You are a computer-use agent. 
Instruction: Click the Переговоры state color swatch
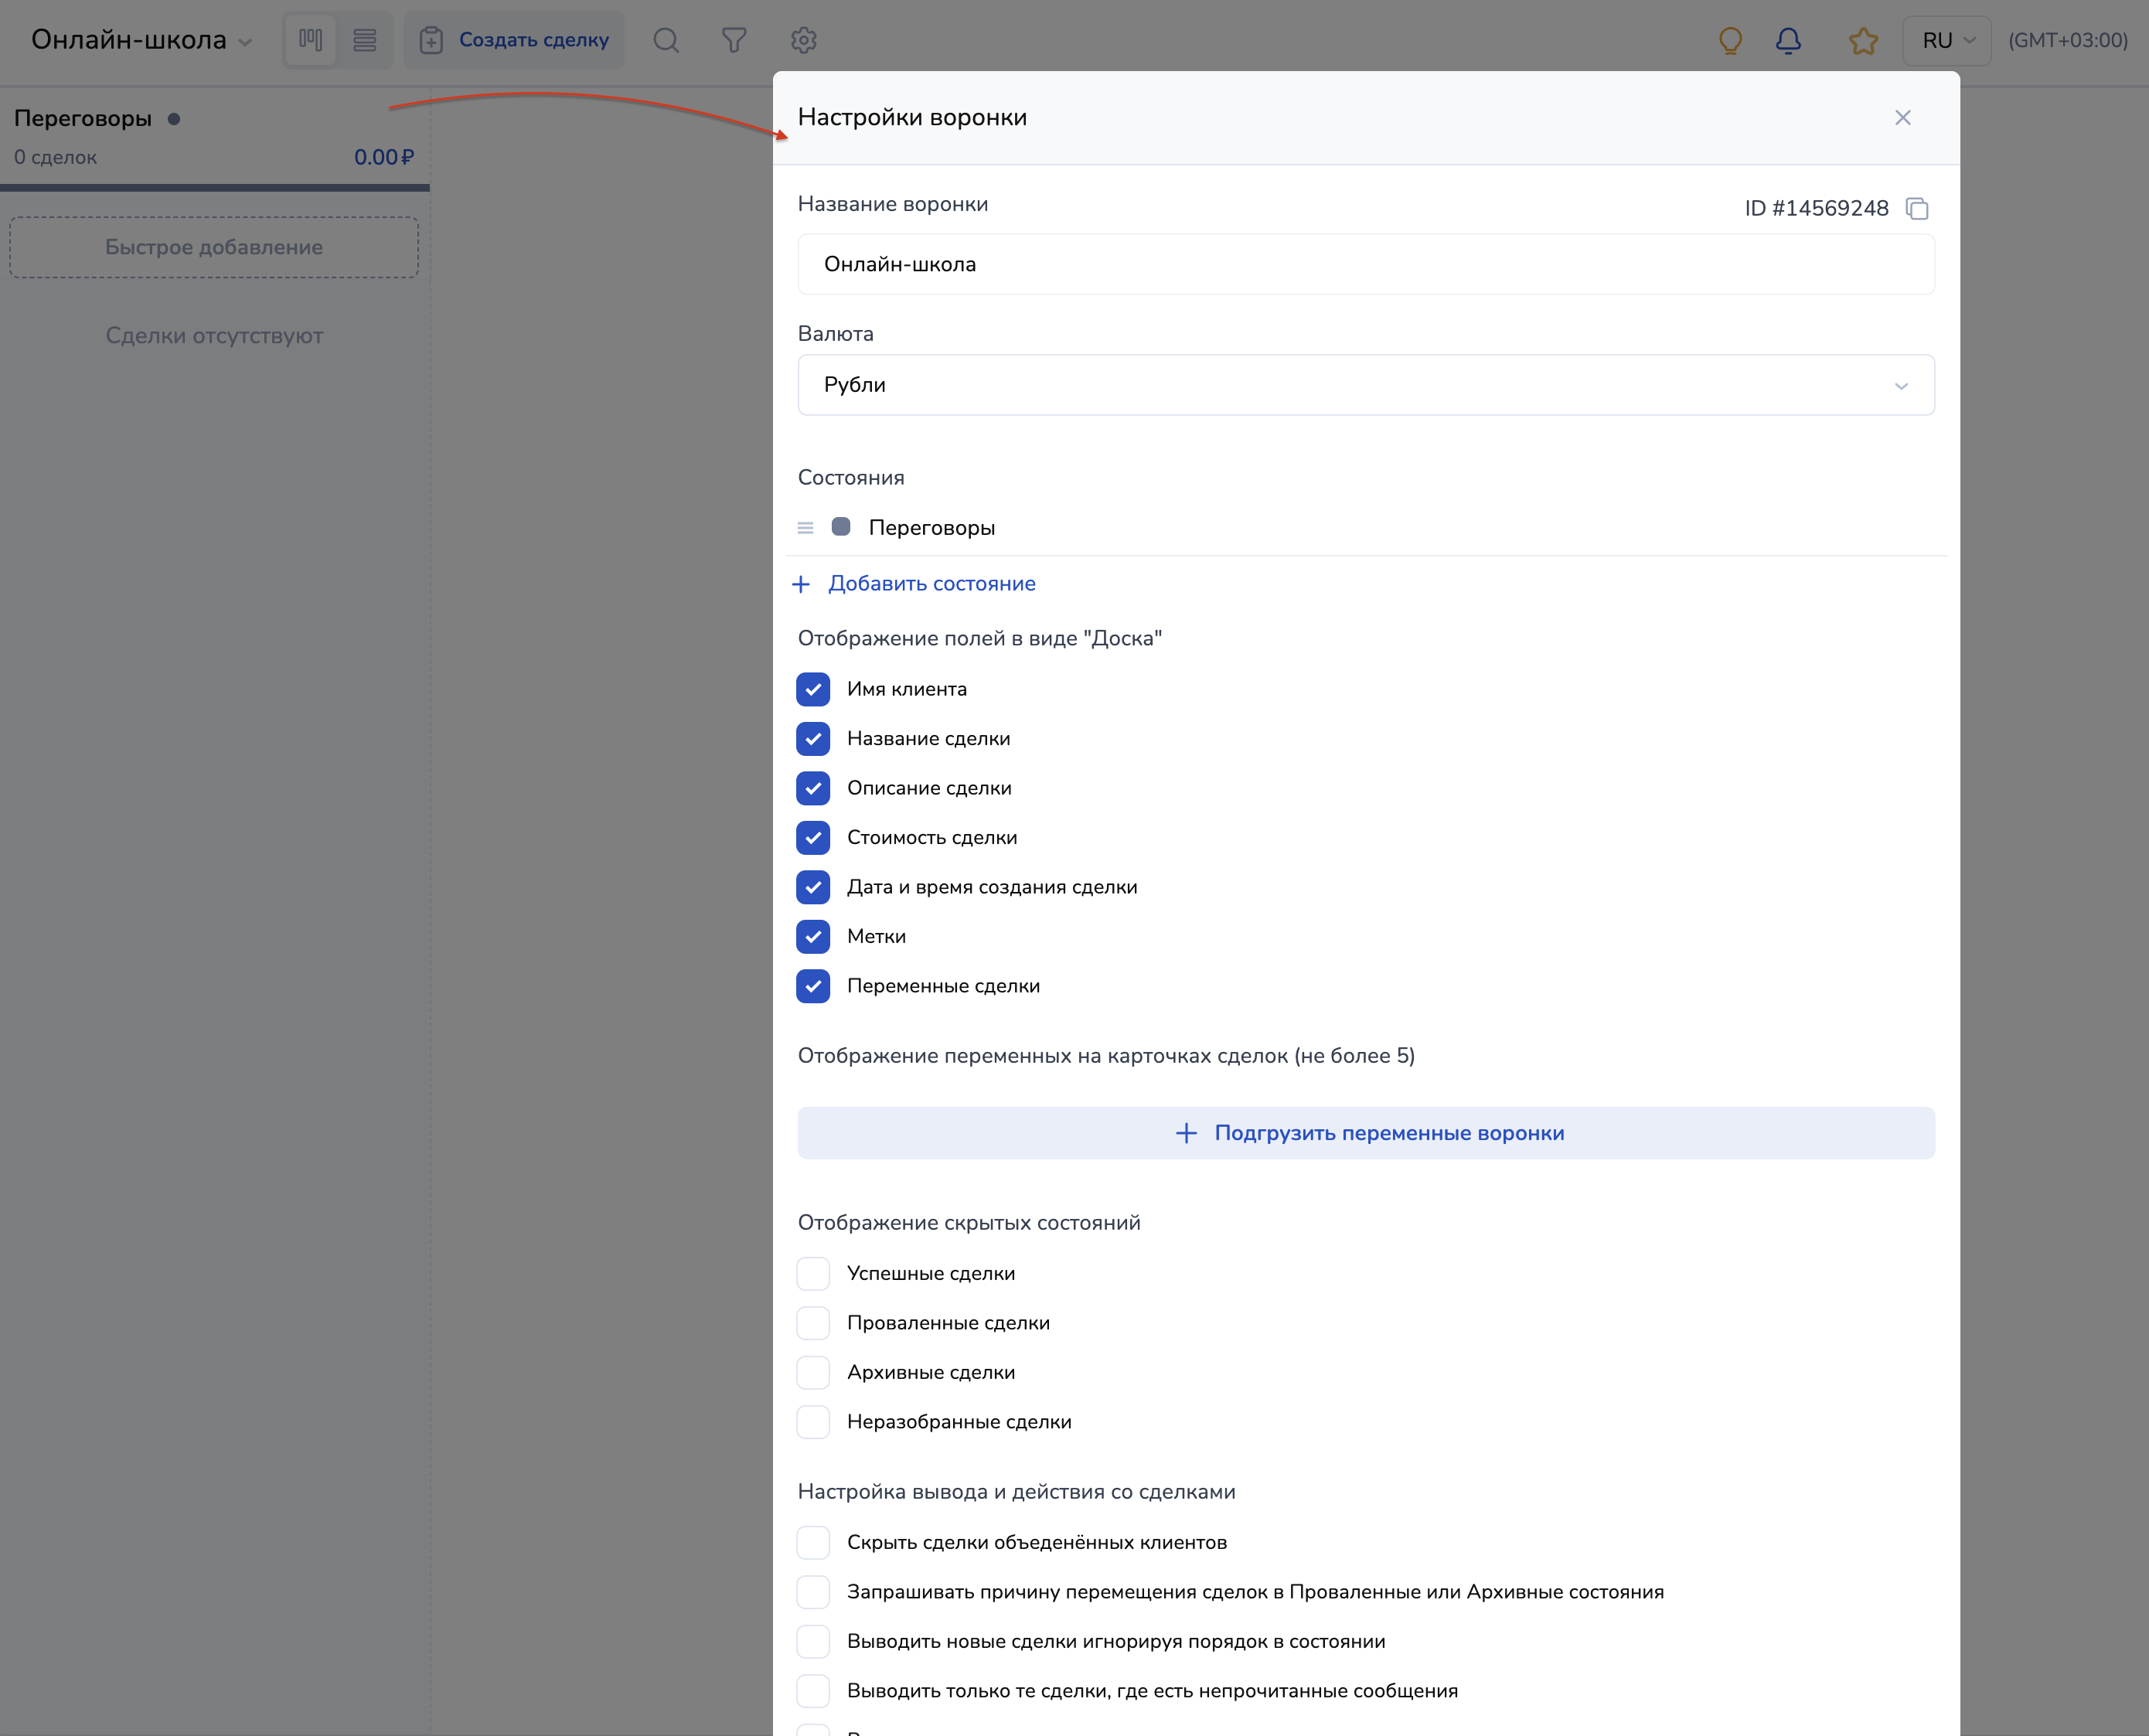point(841,527)
